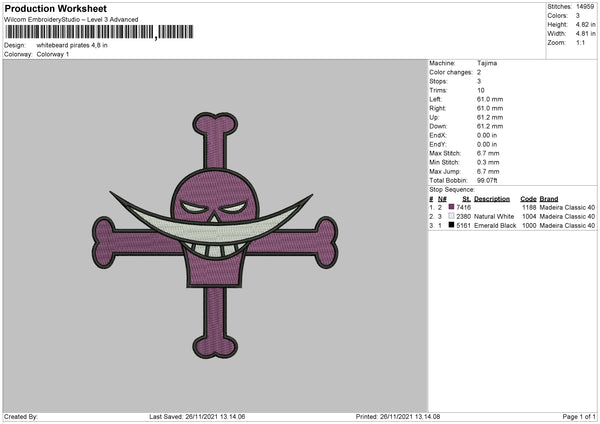Screen dimensions: 600x424
Task: Click the Left value 61.0 mm
Action: [490, 99]
